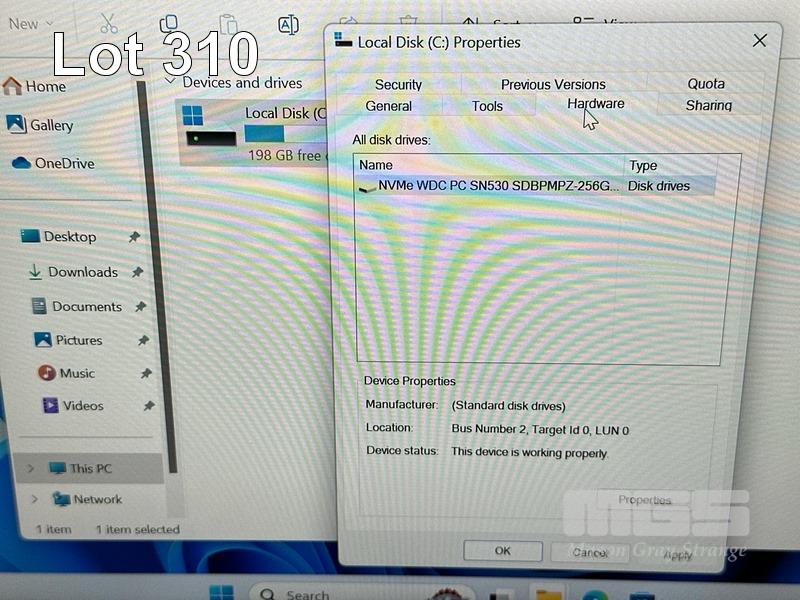
Task: Expand the Network tree node
Action: [35, 499]
